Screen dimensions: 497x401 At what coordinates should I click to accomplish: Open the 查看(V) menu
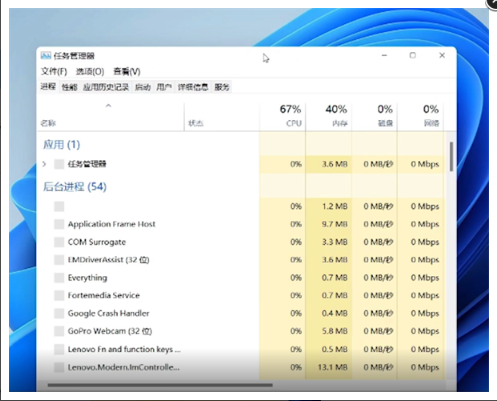(127, 71)
